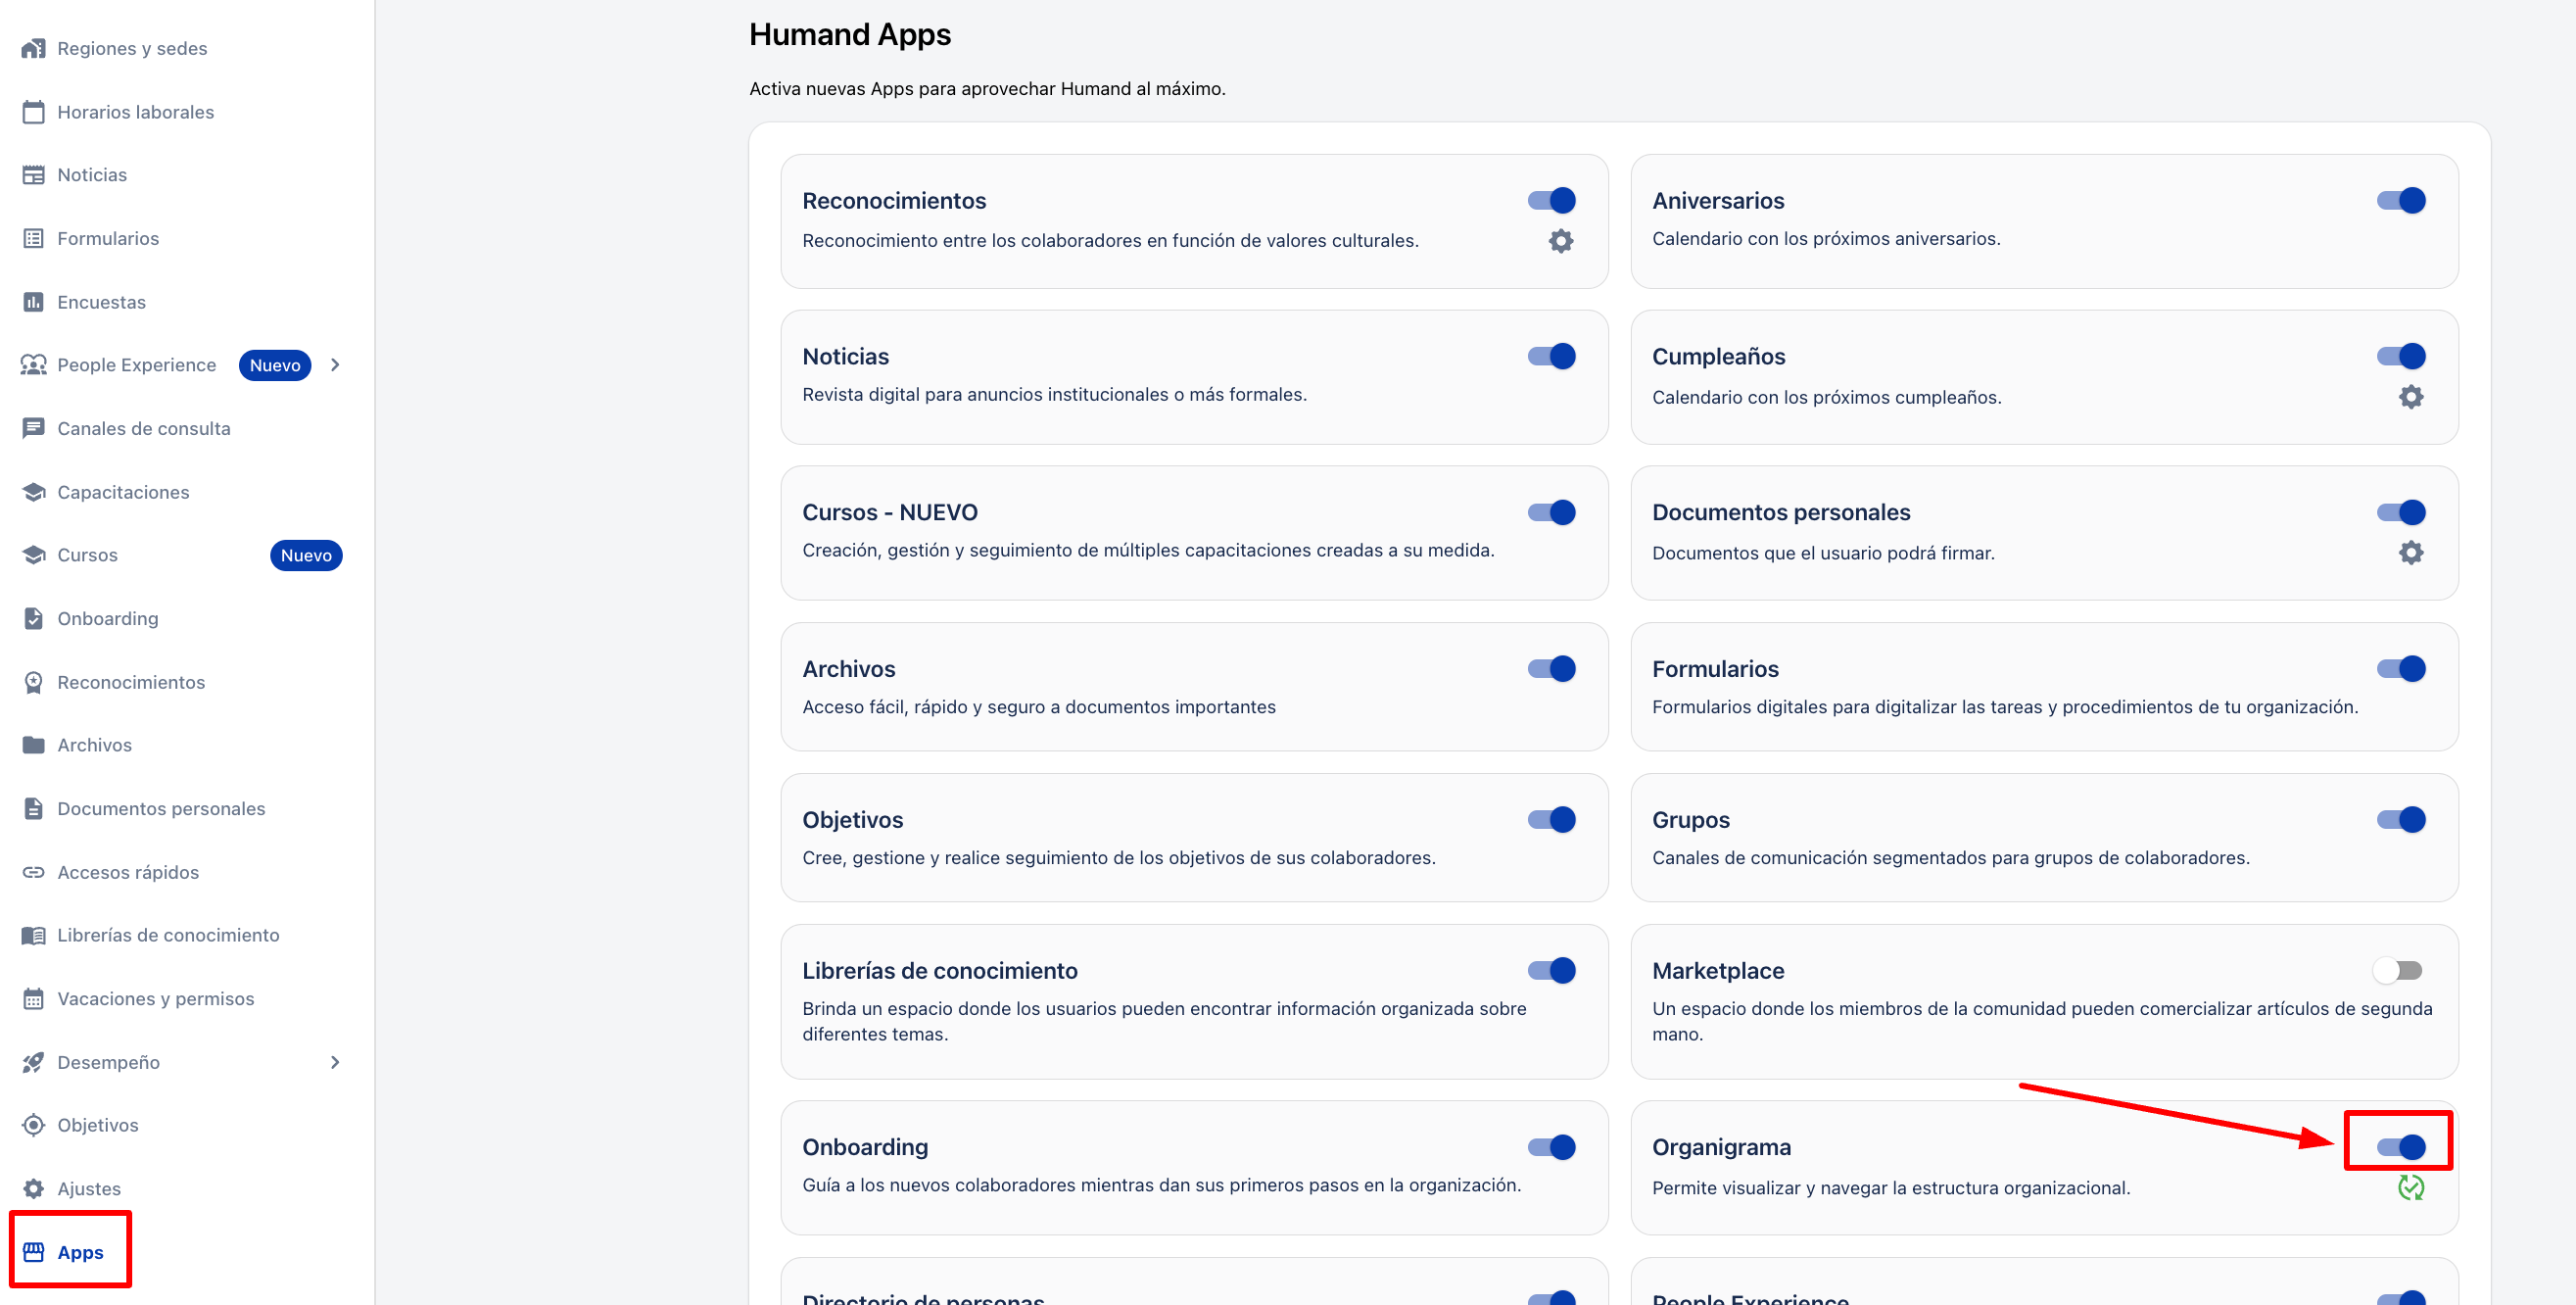Click the Nuevo badge beside Cursos
2576x1305 pixels.
click(x=305, y=555)
